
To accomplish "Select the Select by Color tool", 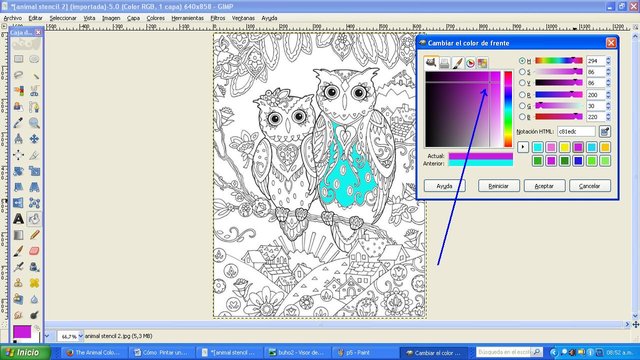I will click(x=18, y=91).
